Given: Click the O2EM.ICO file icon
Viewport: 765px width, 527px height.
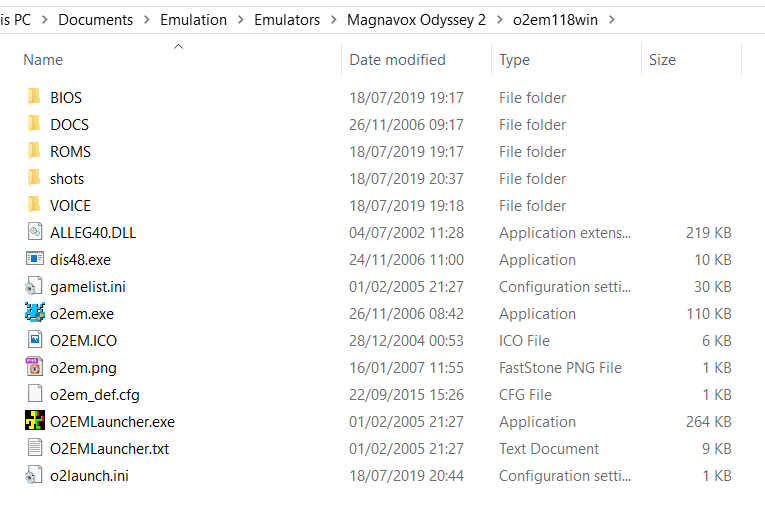Looking at the screenshot, I should coord(35,340).
